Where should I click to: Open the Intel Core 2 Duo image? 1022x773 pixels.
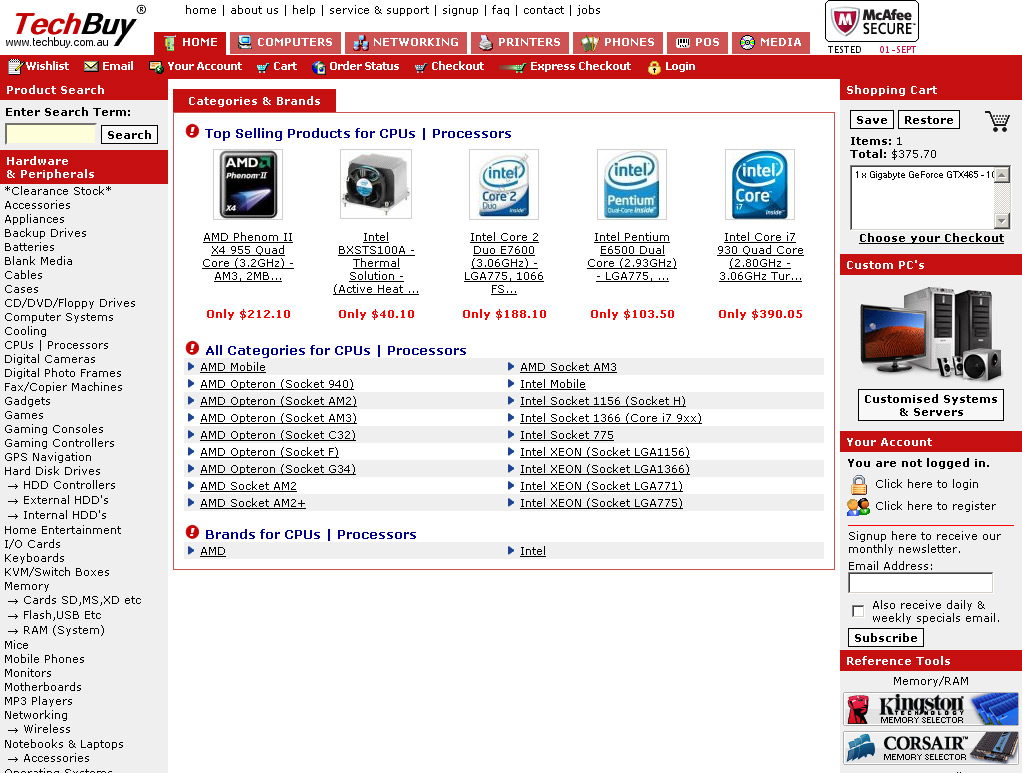point(504,184)
